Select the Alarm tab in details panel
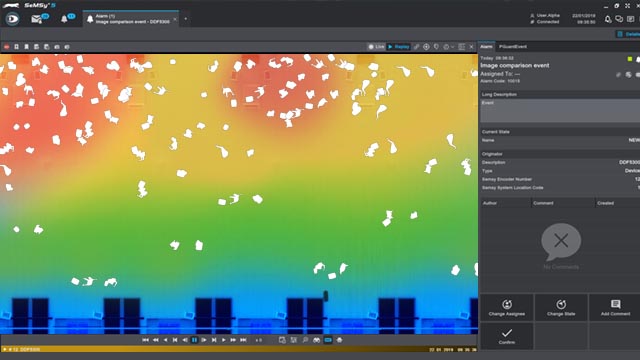 tap(486, 47)
